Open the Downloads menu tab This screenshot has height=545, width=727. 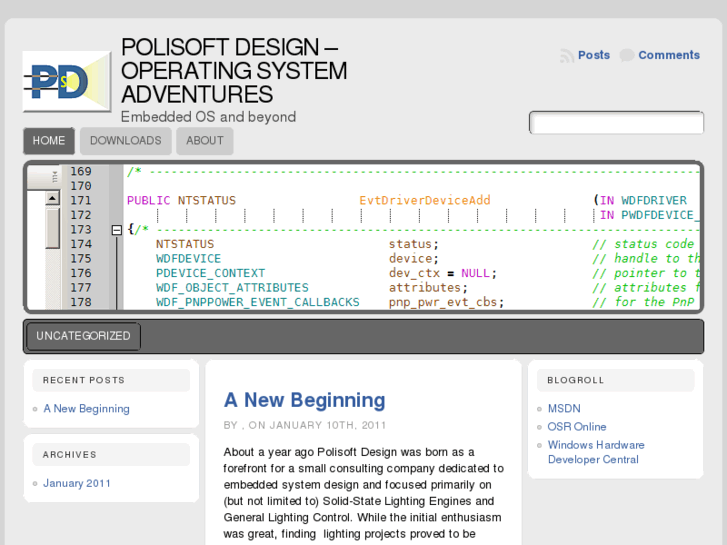pyautogui.click(x=125, y=141)
